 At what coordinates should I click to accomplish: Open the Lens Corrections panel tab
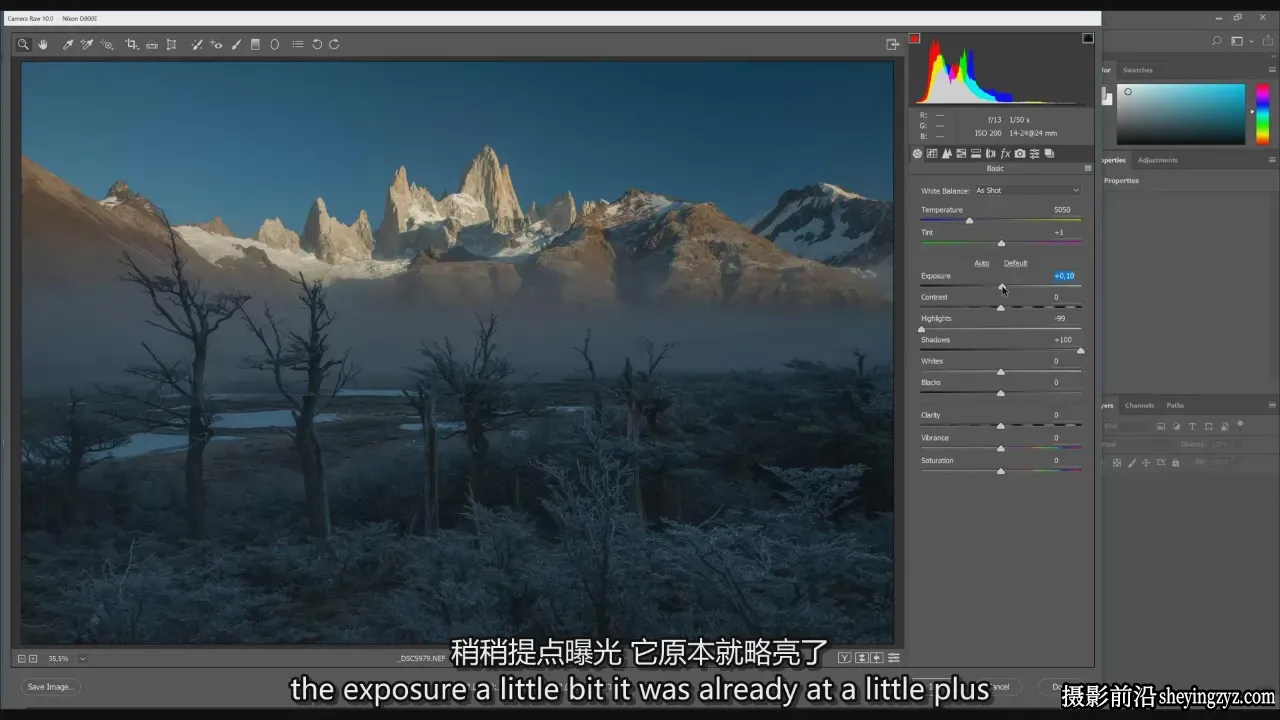tap(990, 153)
